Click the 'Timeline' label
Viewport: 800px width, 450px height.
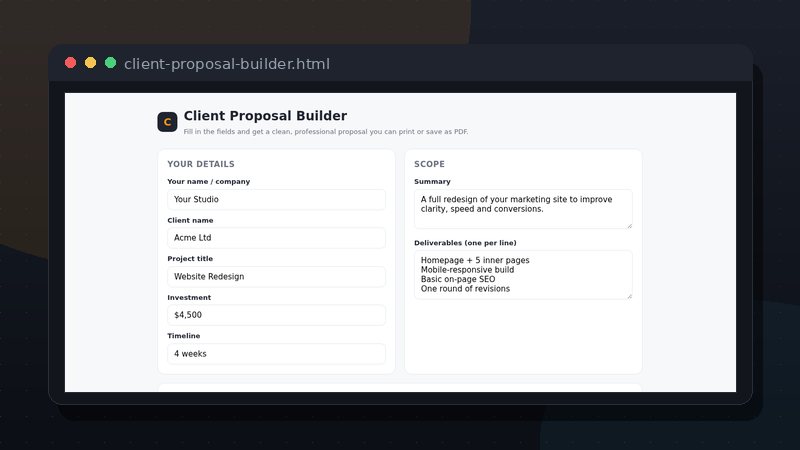tap(184, 336)
